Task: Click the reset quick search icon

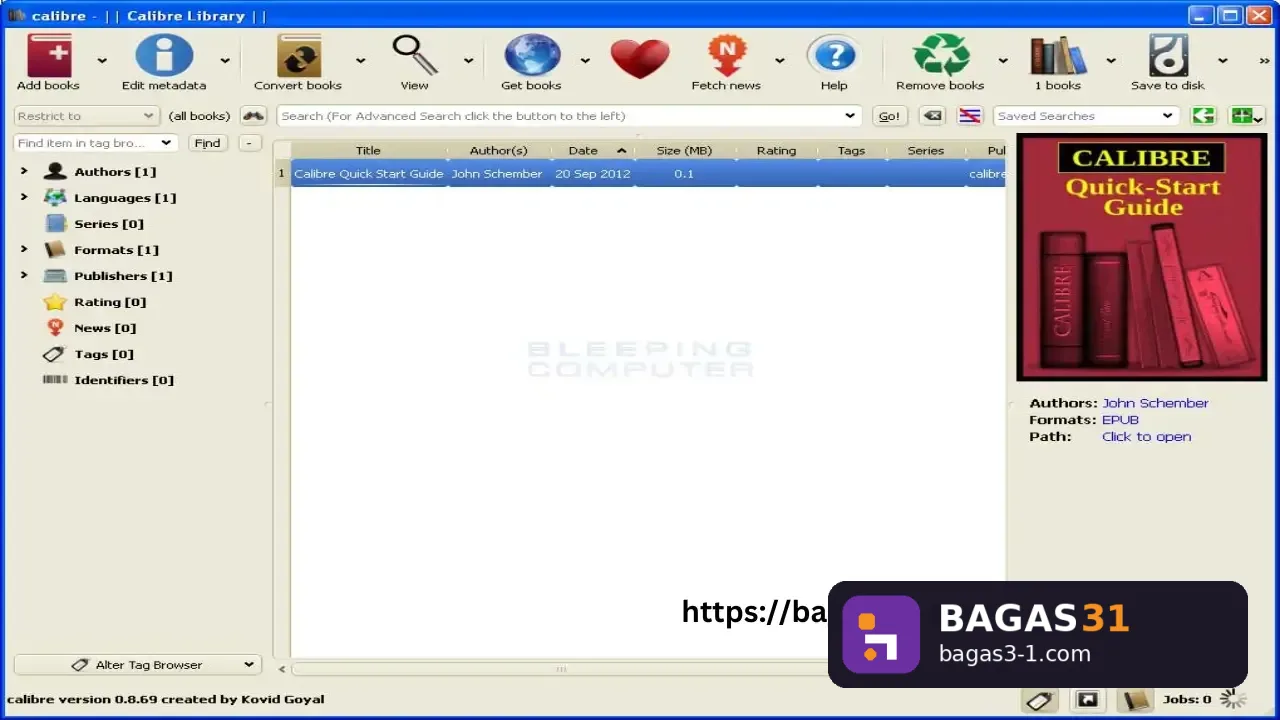Action: (932, 116)
